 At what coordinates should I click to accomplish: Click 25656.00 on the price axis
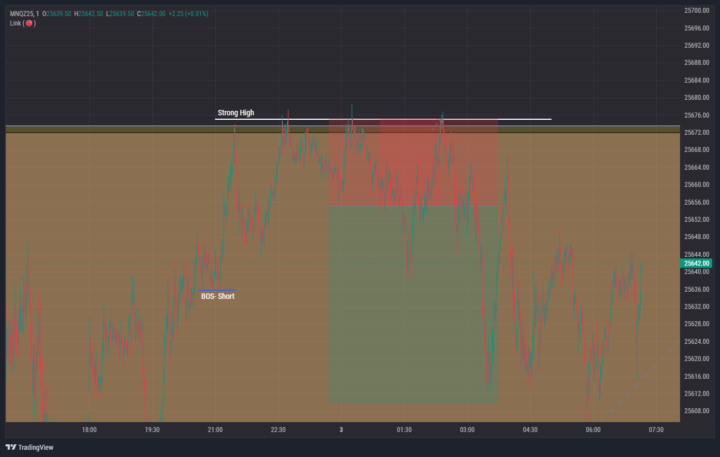(x=697, y=202)
